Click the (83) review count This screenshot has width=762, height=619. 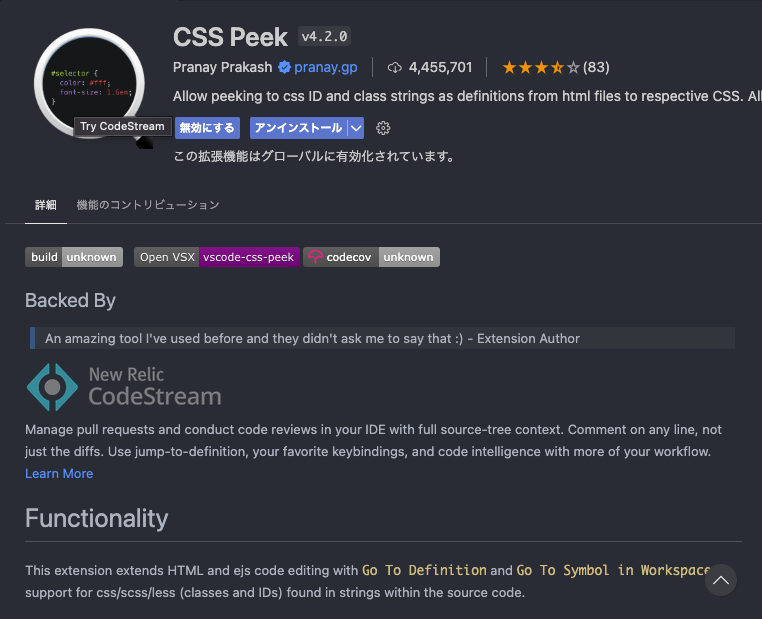tap(596, 67)
